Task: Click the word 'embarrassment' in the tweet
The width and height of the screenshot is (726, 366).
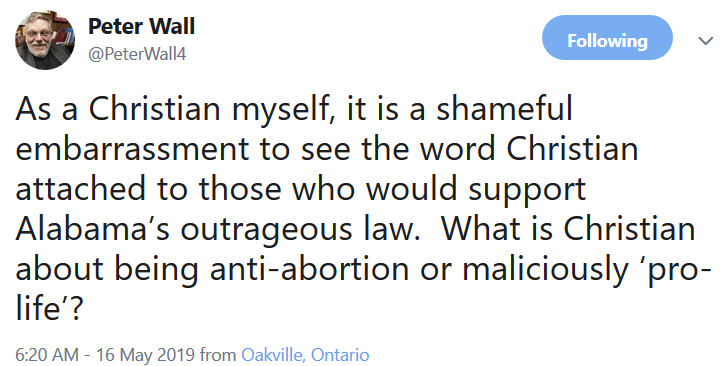Action: (x=132, y=149)
